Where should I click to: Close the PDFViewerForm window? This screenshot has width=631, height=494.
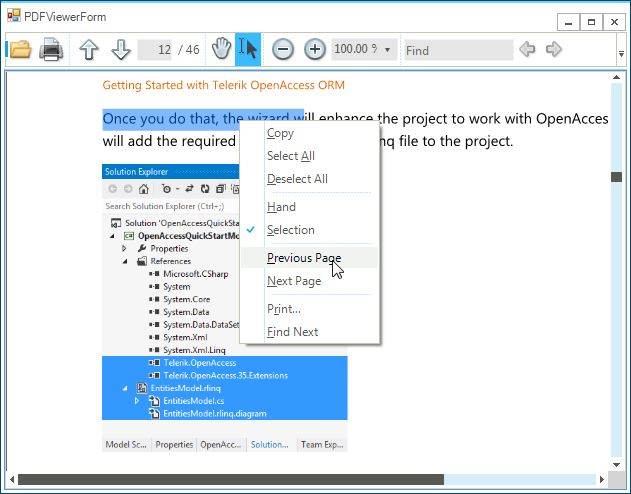point(614,22)
